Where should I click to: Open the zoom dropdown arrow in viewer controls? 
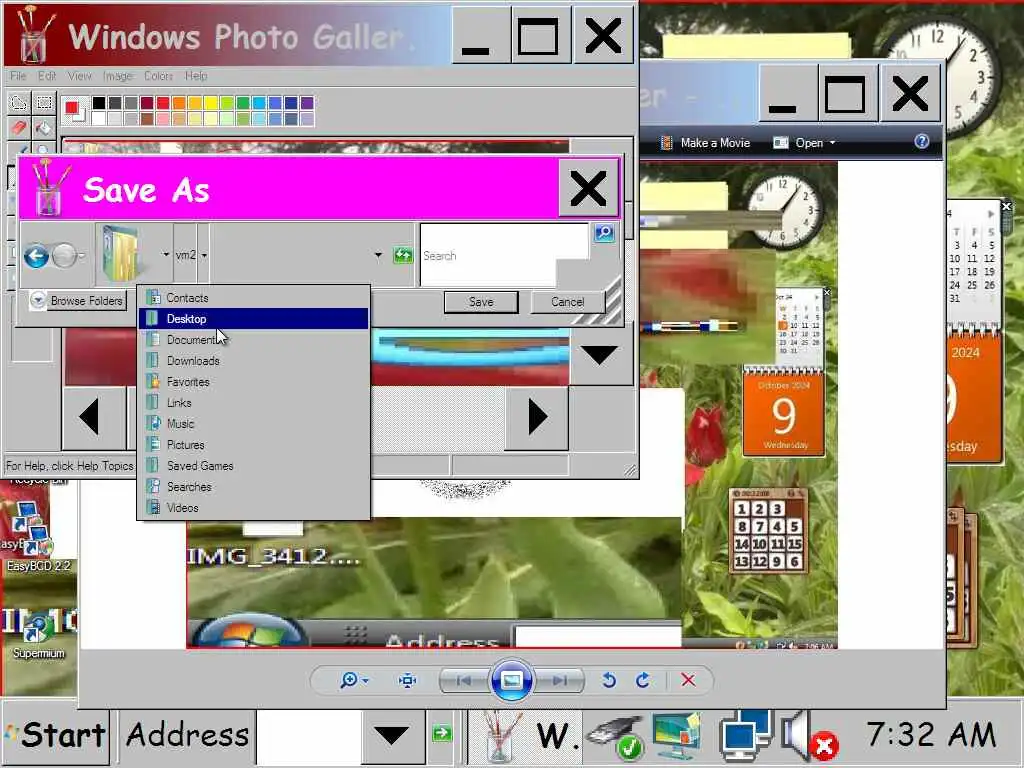(365, 680)
